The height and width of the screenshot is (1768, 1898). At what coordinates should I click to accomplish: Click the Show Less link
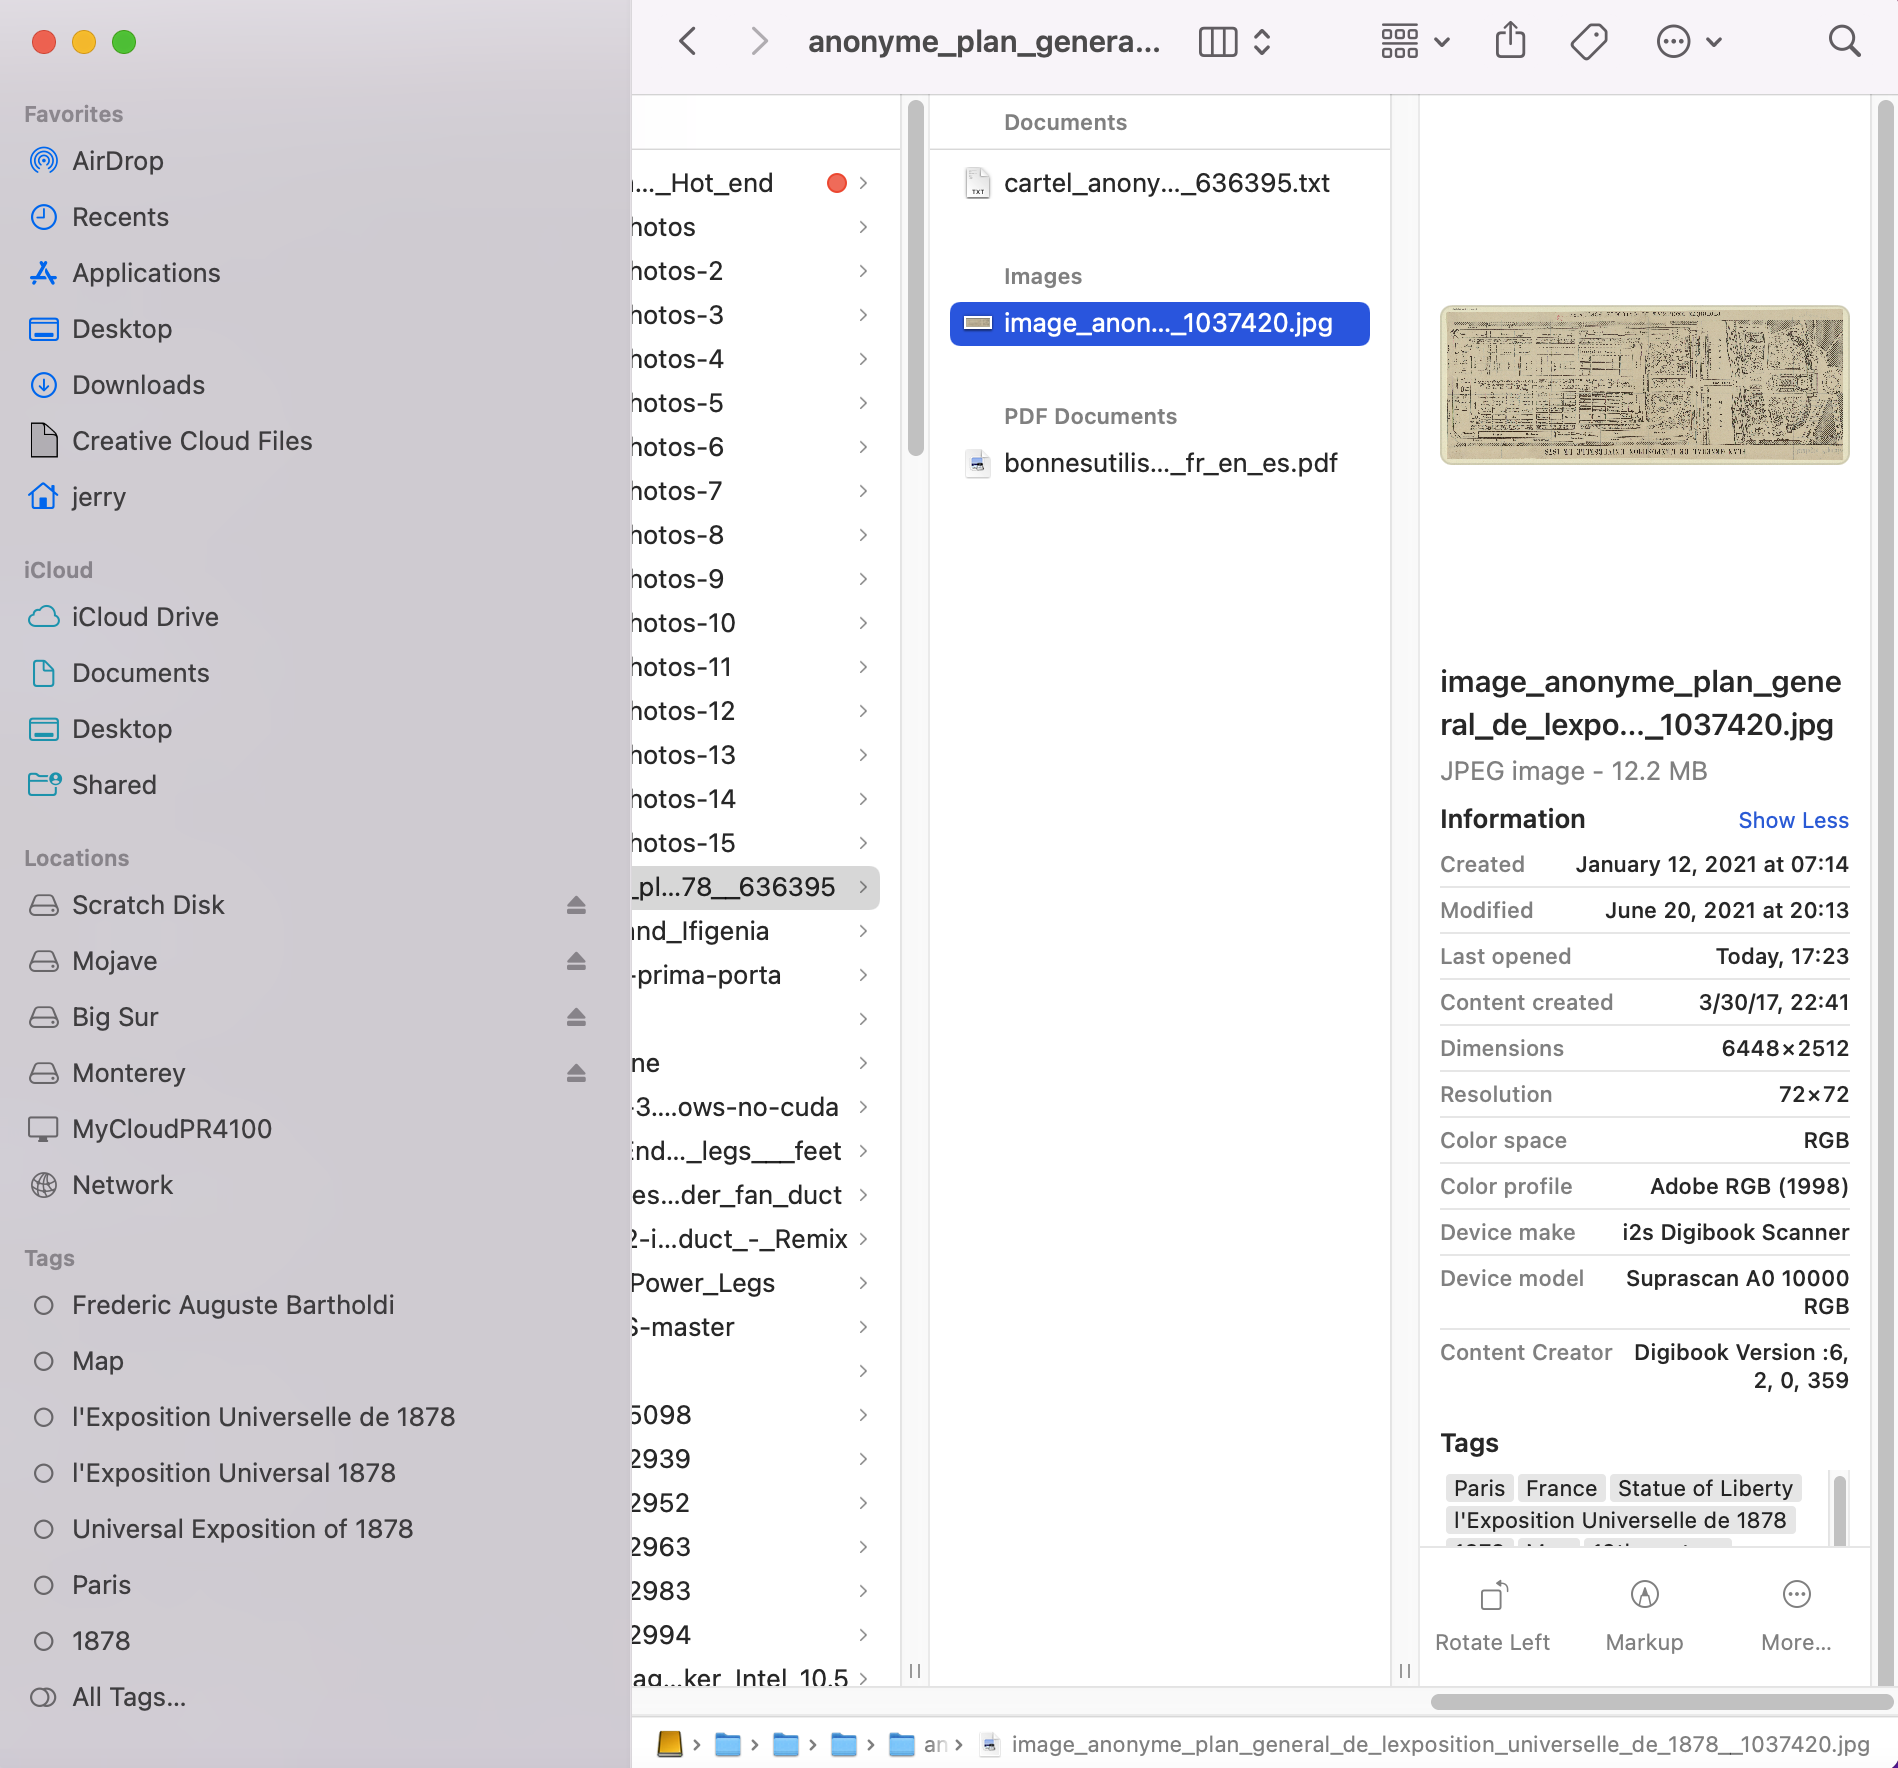[1792, 820]
